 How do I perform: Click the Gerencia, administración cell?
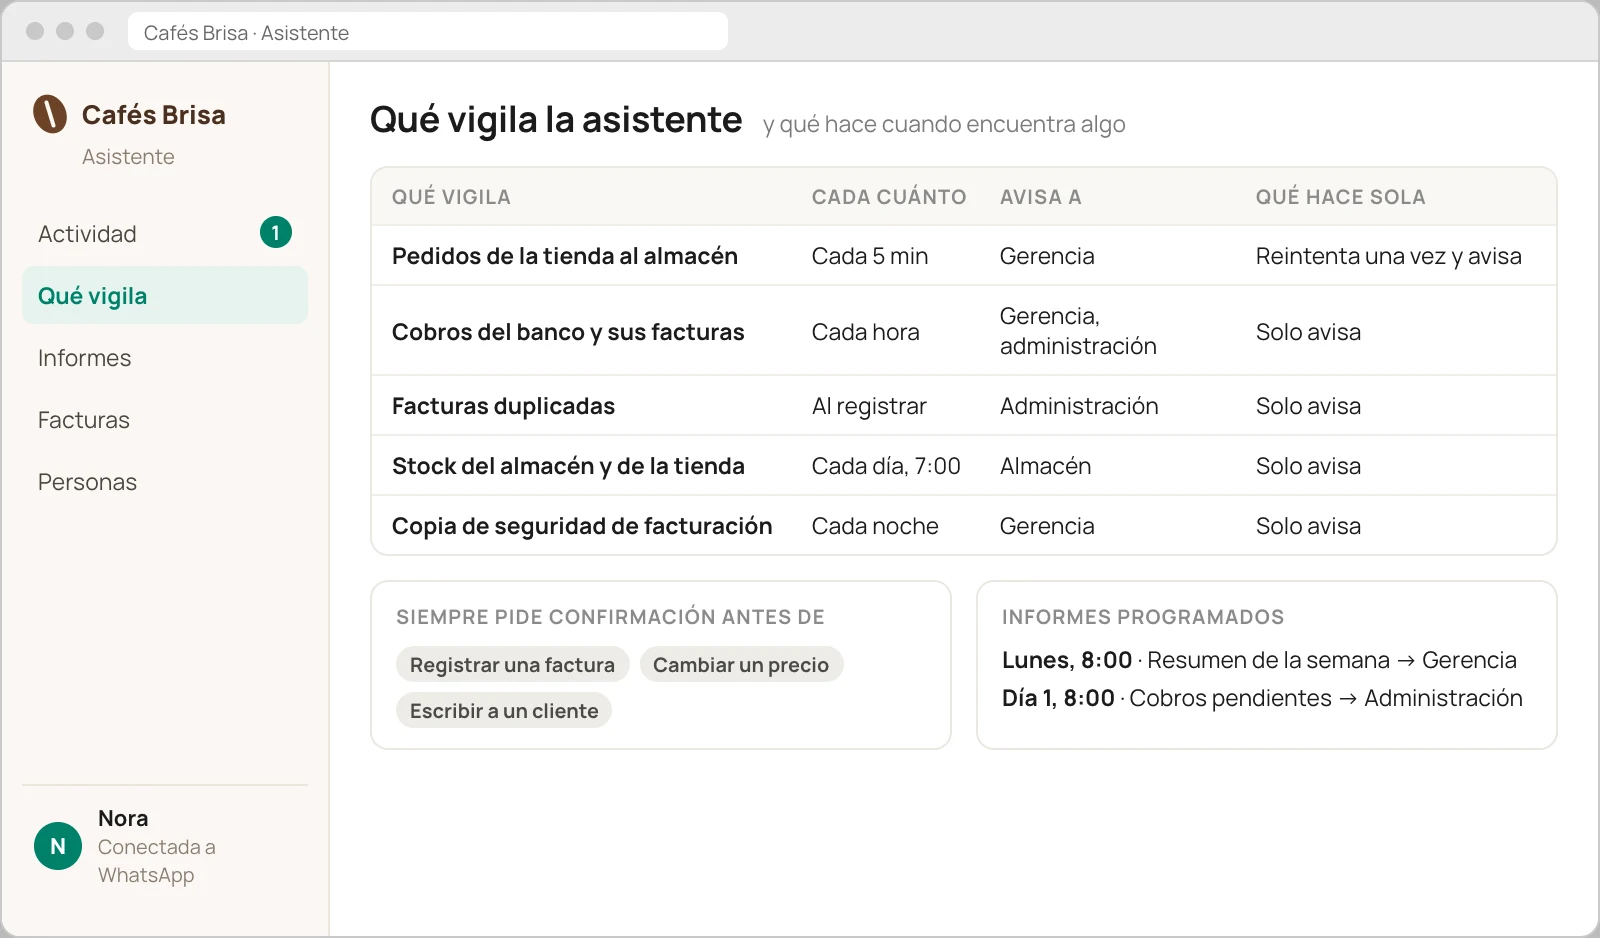coord(1078,331)
